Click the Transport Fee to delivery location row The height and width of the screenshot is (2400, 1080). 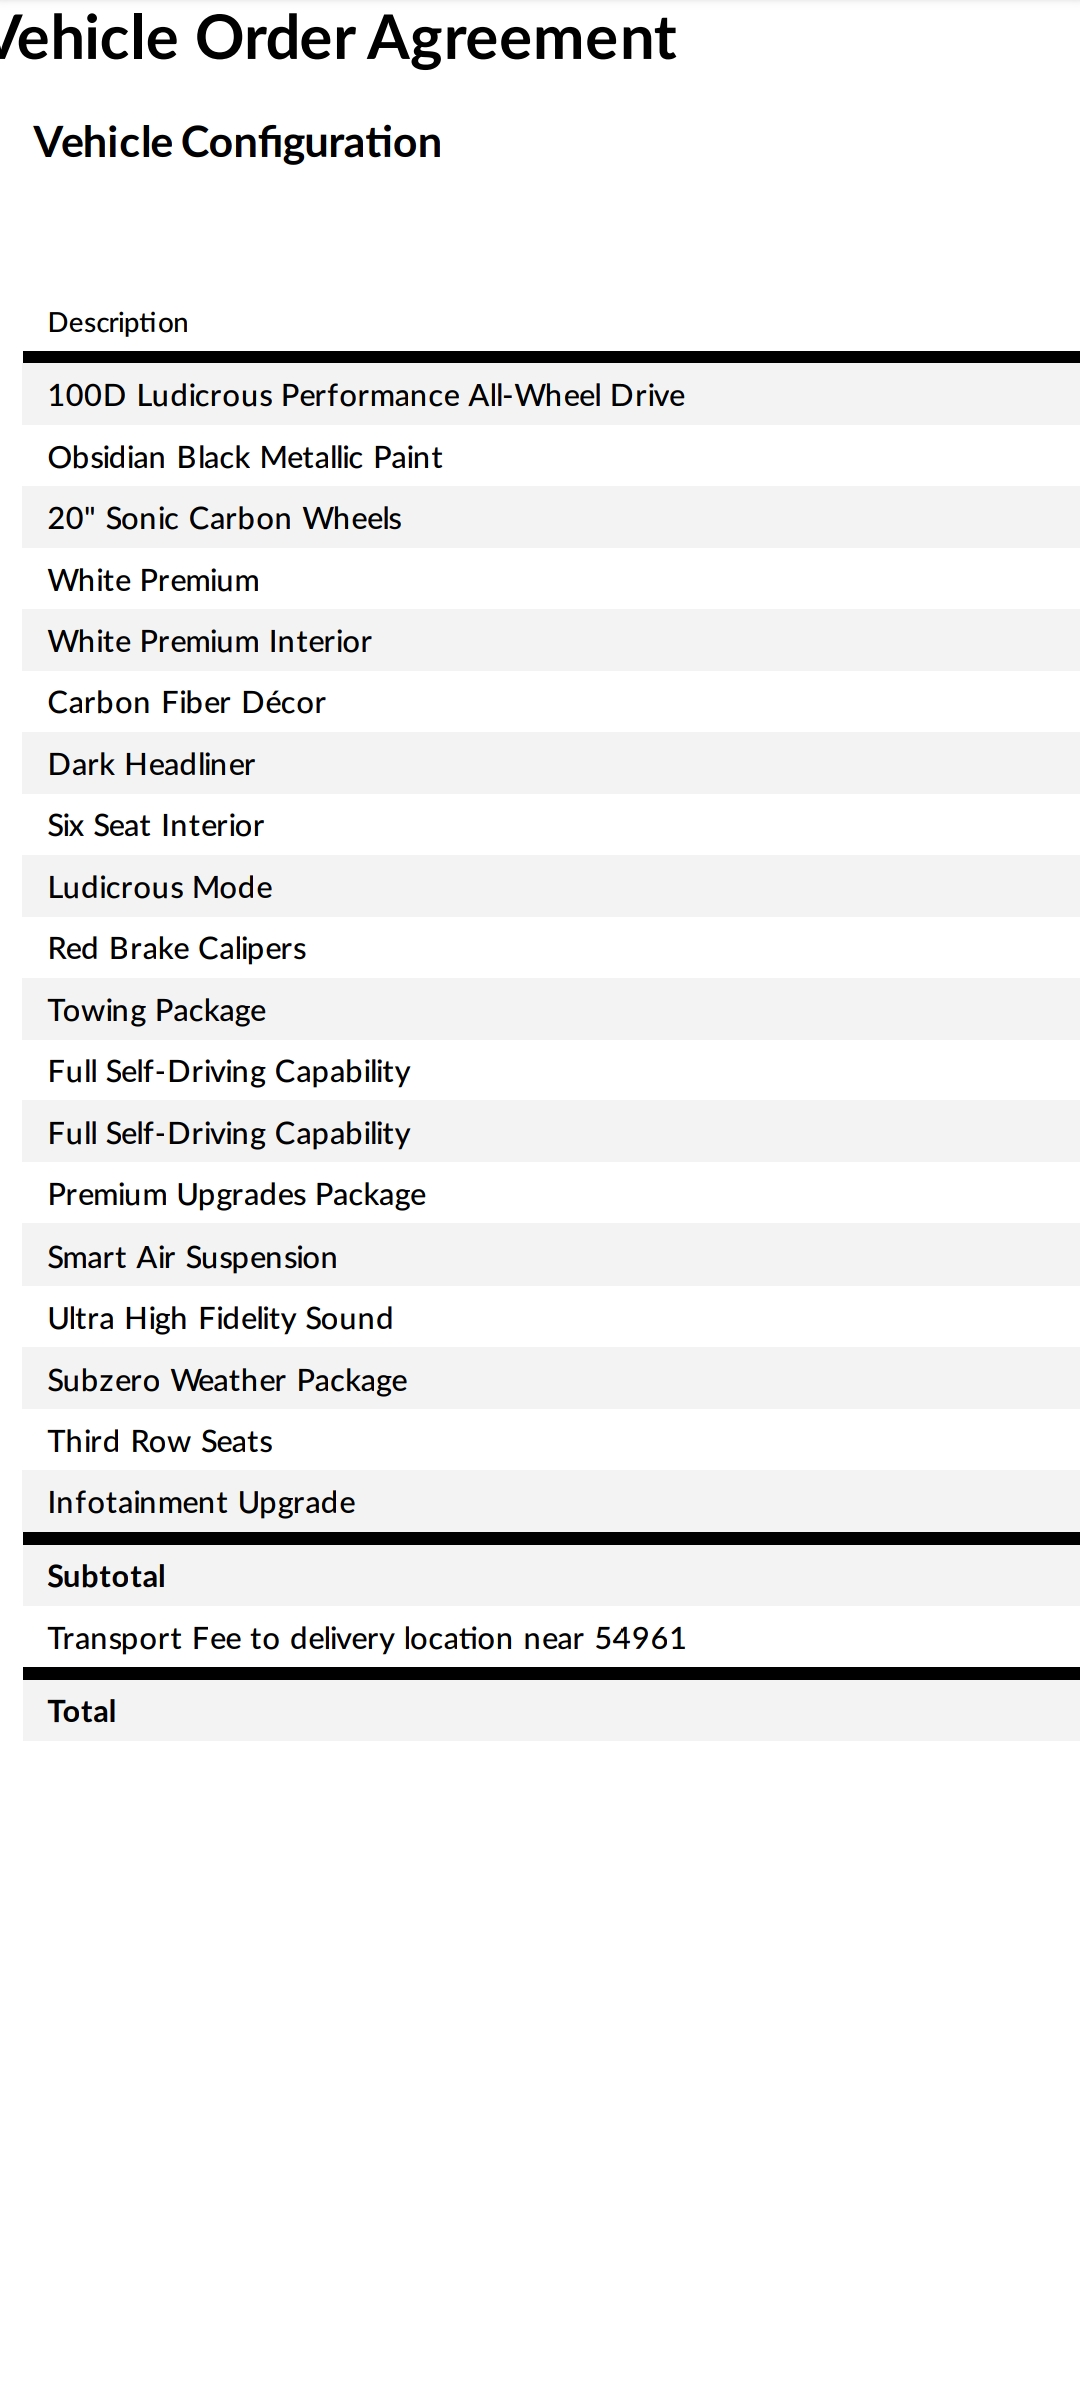(367, 1639)
